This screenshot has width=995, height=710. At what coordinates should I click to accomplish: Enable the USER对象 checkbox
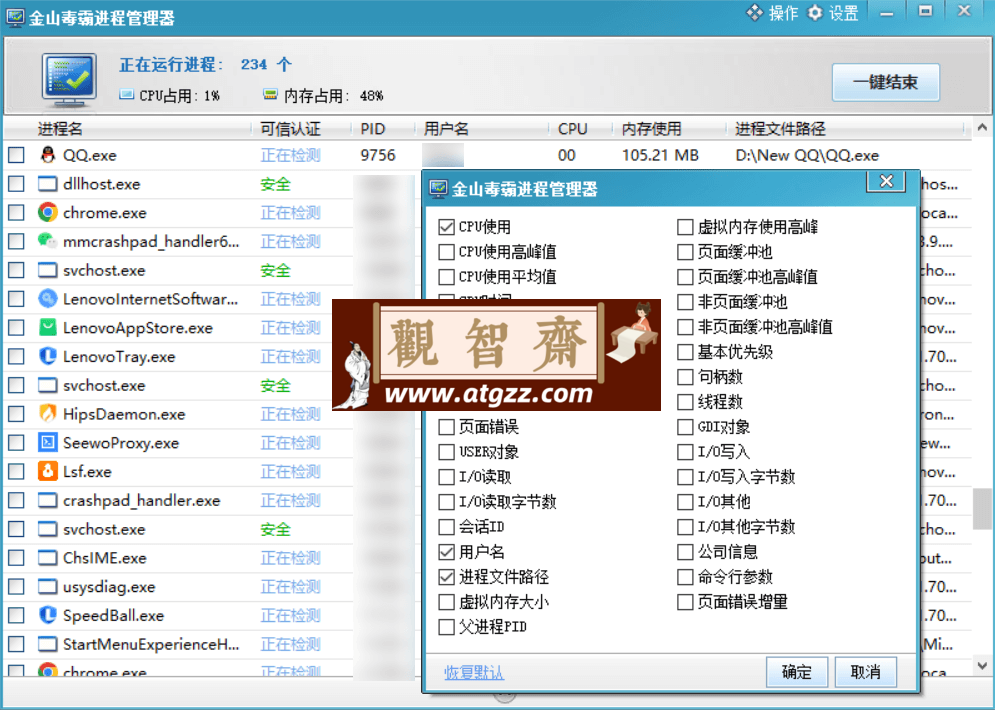point(447,452)
